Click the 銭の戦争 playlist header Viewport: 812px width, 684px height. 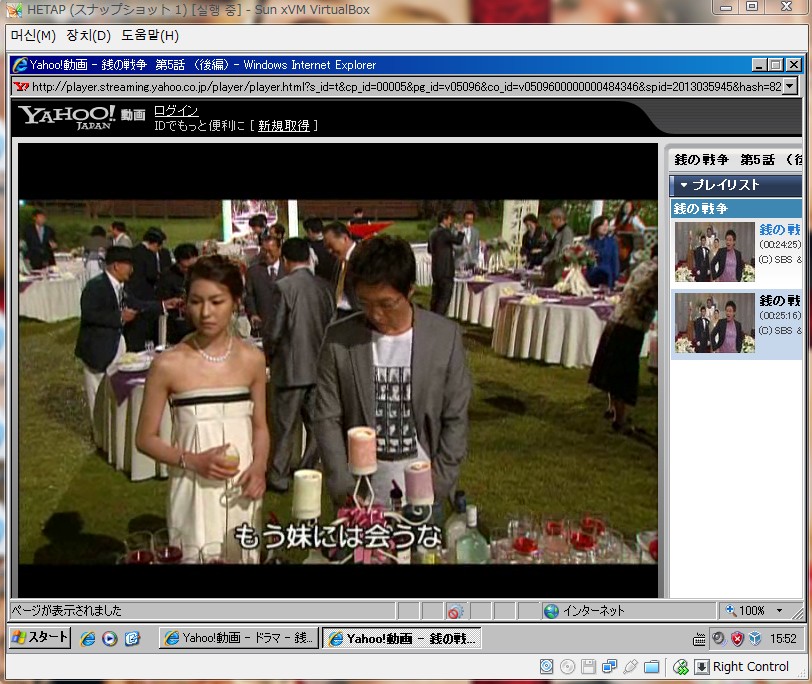735,209
